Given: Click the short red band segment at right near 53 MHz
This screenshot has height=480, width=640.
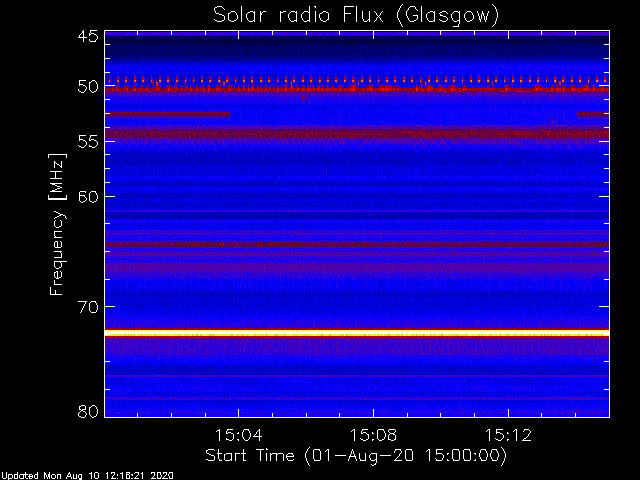Looking at the screenshot, I should point(593,114).
